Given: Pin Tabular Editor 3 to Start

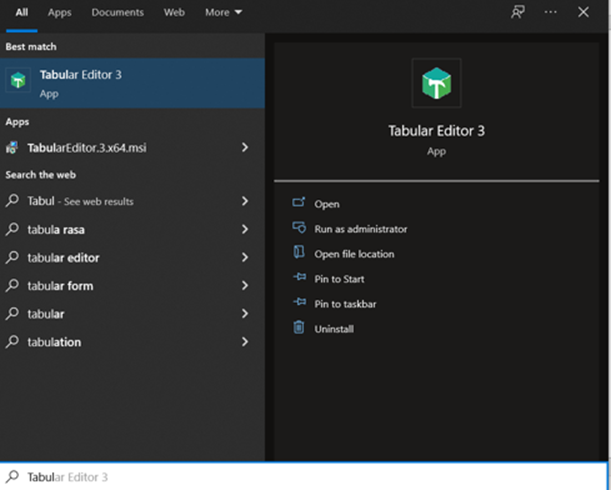Looking at the screenshot, I should (339, 279).
